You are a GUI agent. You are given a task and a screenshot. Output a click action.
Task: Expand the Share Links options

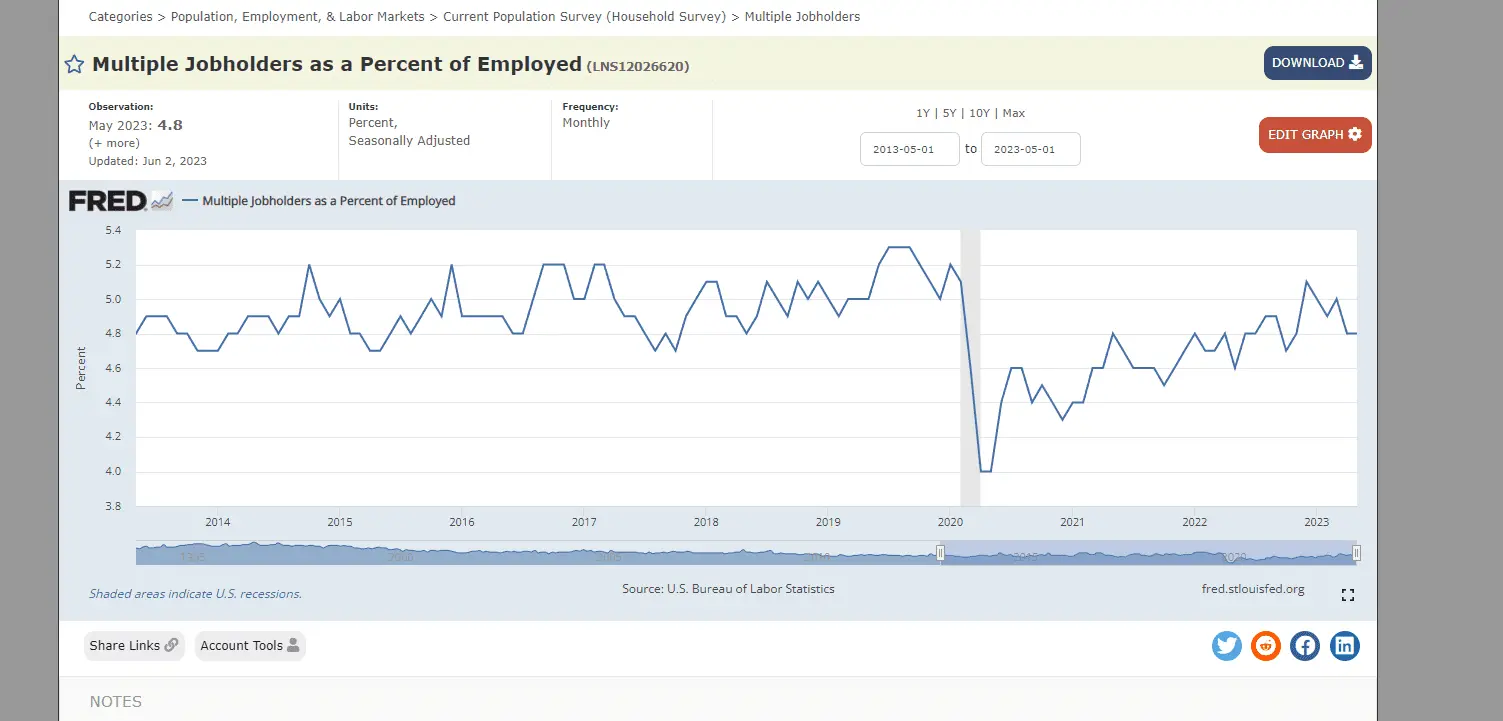(134, 646)
